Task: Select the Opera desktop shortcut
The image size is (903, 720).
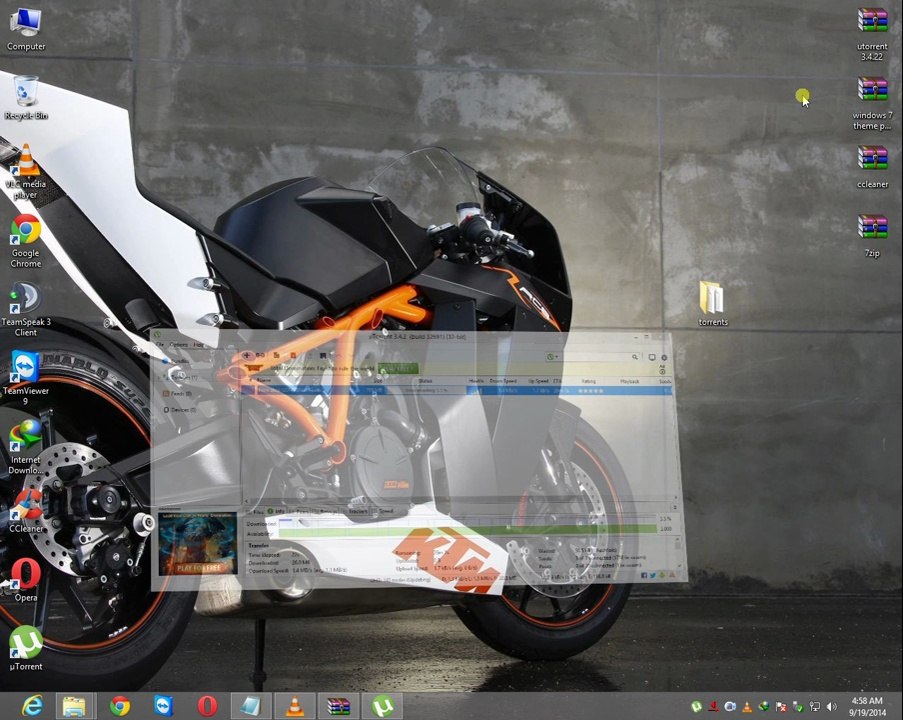Action: 26,579
